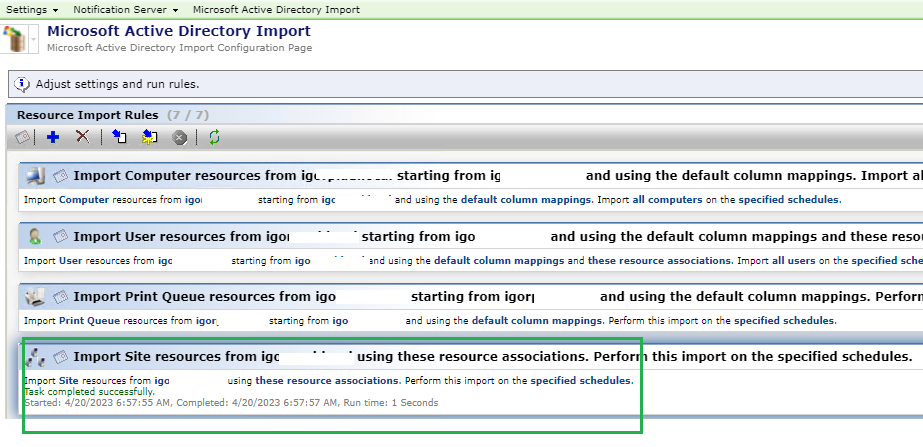The height and width of the screenshot is (447, 923).
Task: Click the Task completed successfully status text
Action: click(89, 392)
